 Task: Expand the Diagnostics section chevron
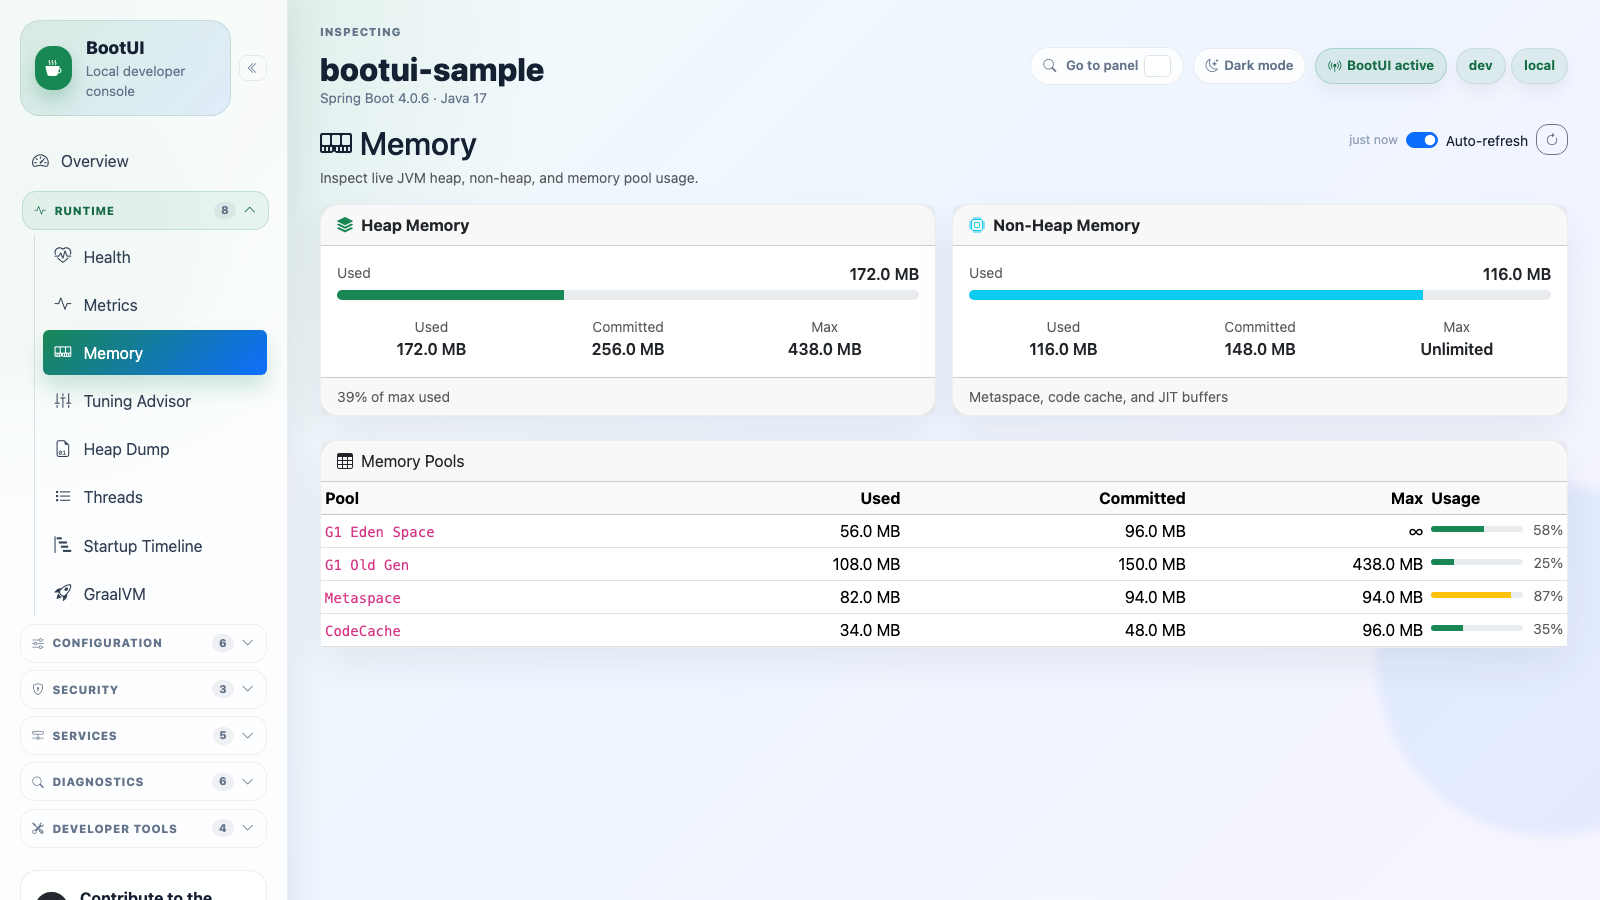click(248, 781)
